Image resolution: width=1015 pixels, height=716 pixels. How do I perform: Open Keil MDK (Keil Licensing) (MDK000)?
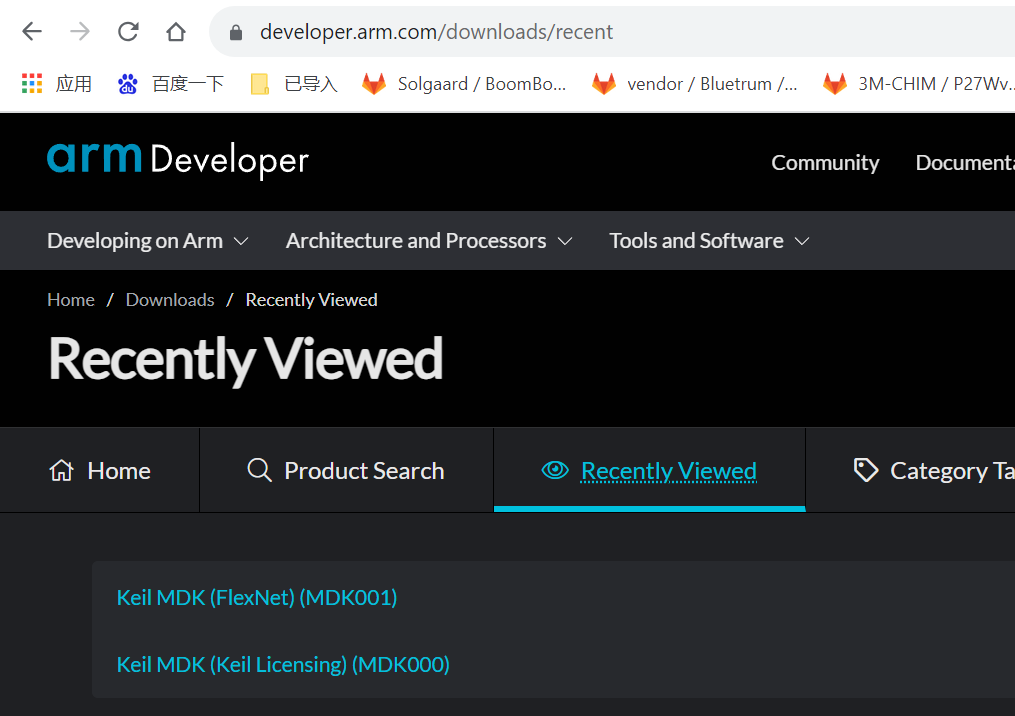283,665
